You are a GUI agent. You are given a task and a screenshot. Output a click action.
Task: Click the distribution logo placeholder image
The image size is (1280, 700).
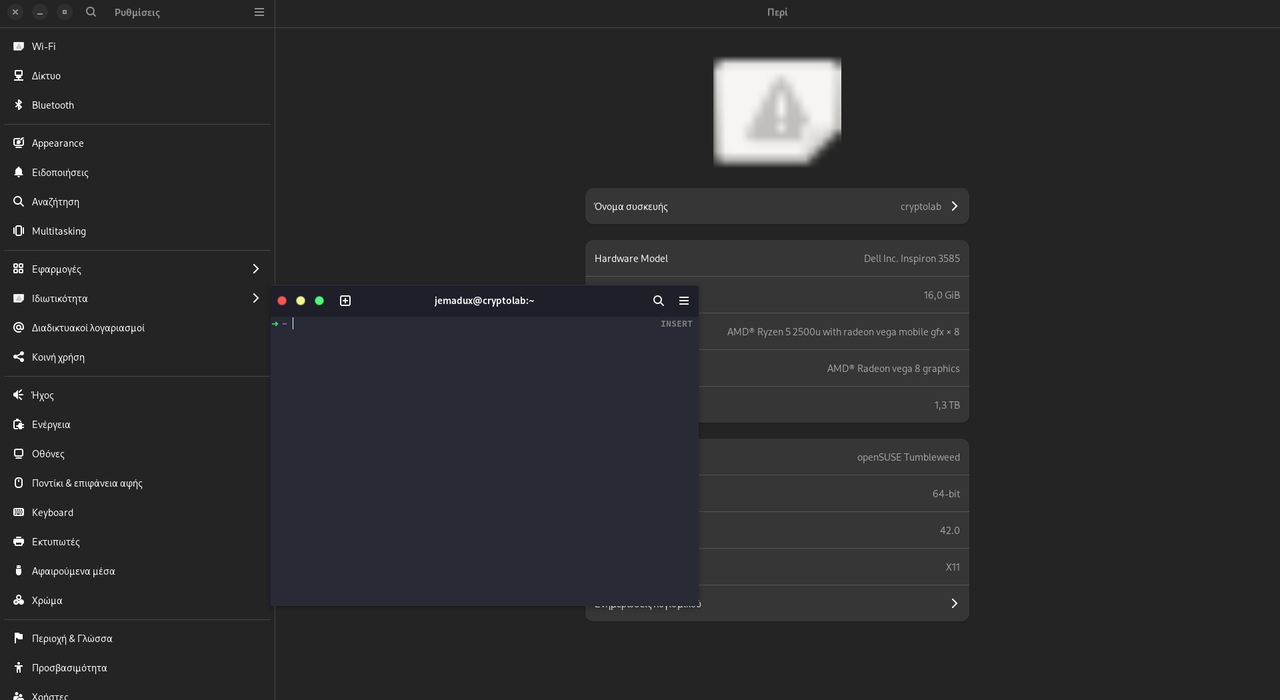[777, 111]
